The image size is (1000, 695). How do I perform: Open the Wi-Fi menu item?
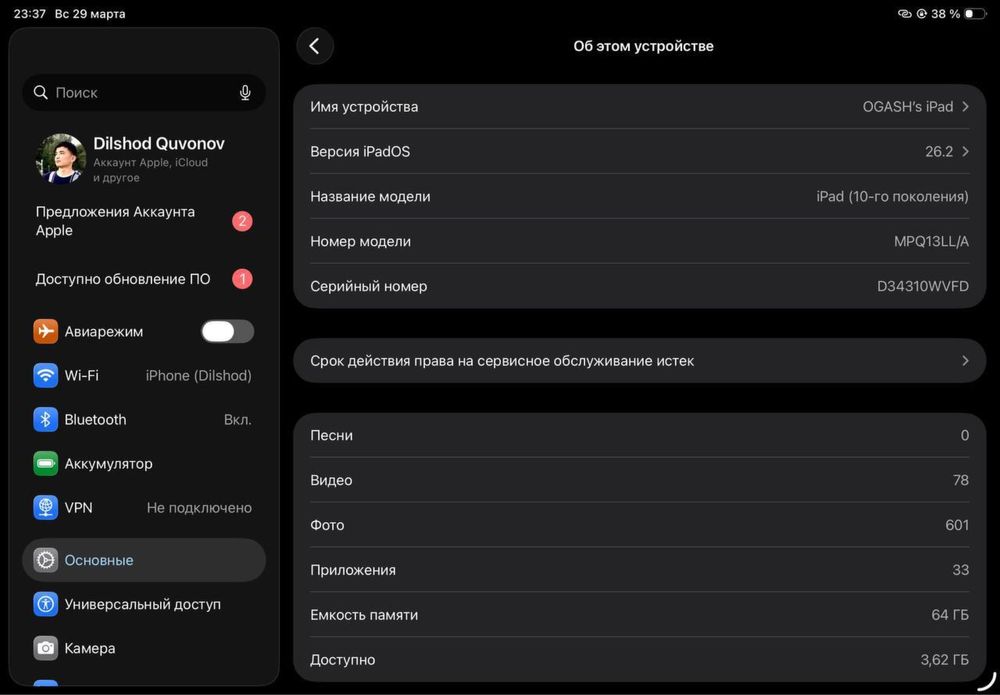click(144, 376)
